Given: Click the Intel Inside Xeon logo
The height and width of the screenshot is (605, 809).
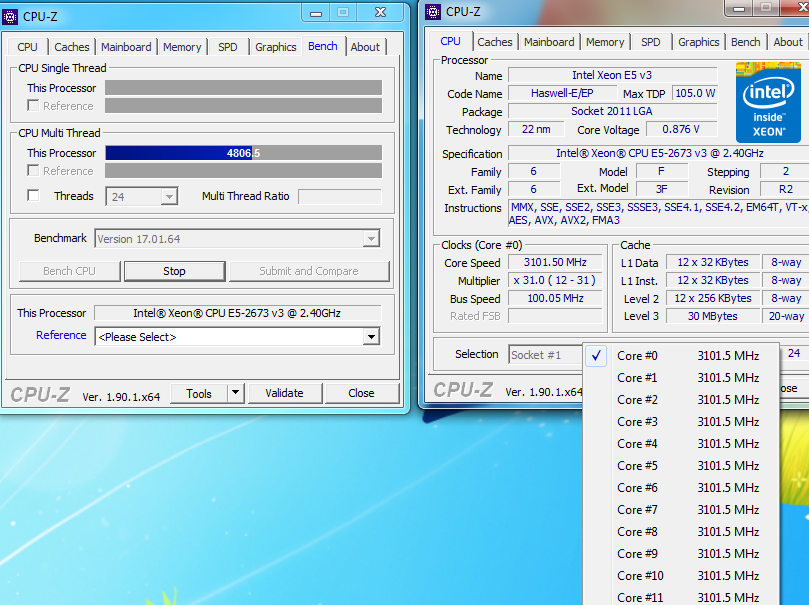Looking at the screenshot, I should pos(768,102).
